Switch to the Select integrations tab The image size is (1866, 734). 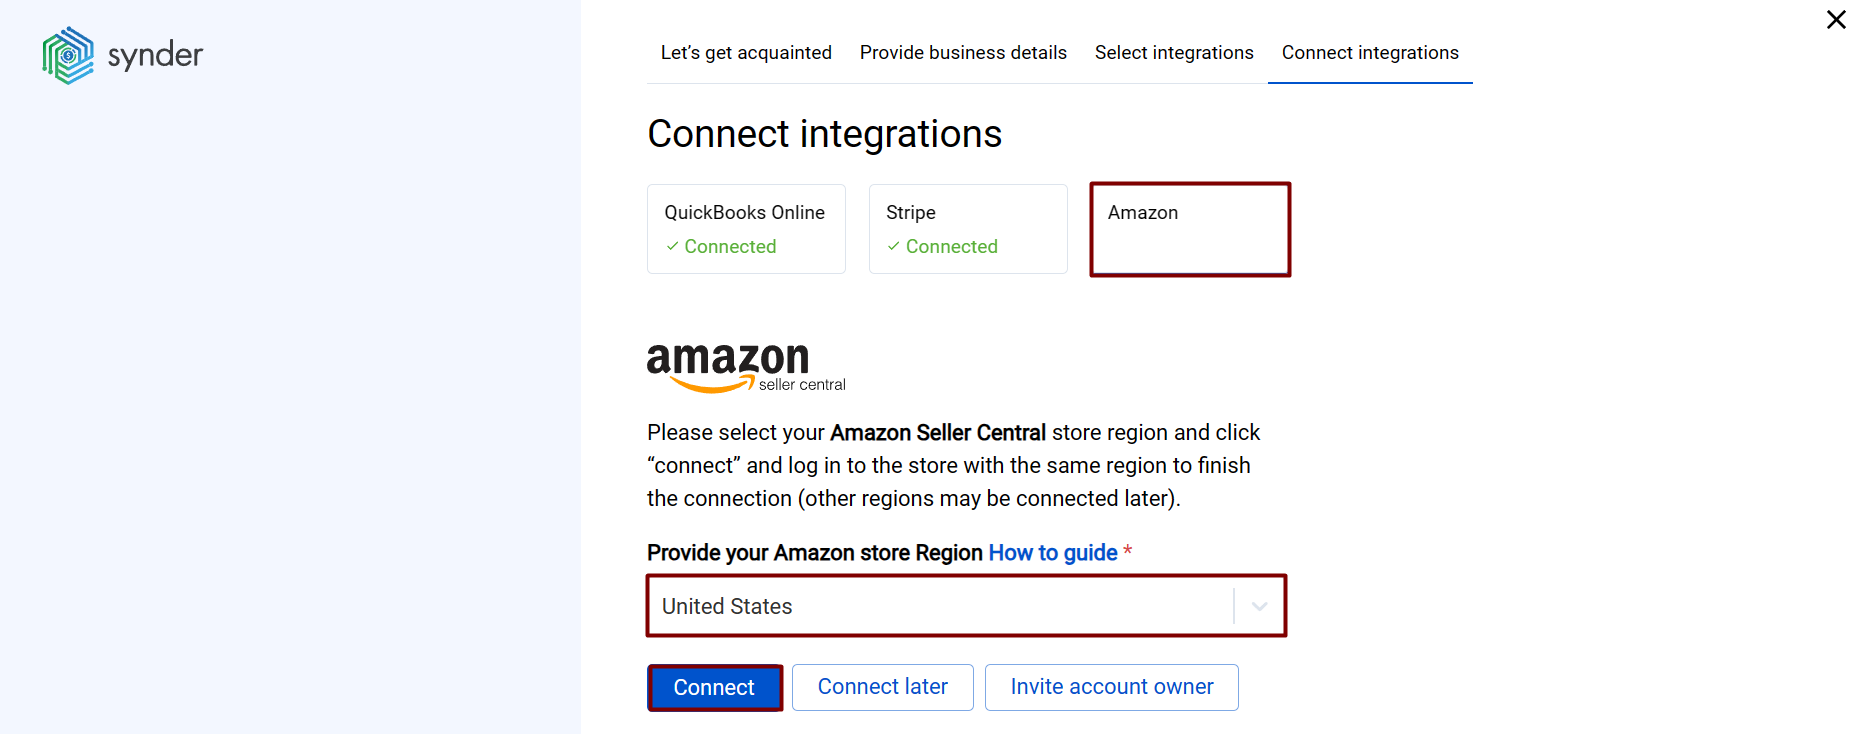pos(1174,52)
